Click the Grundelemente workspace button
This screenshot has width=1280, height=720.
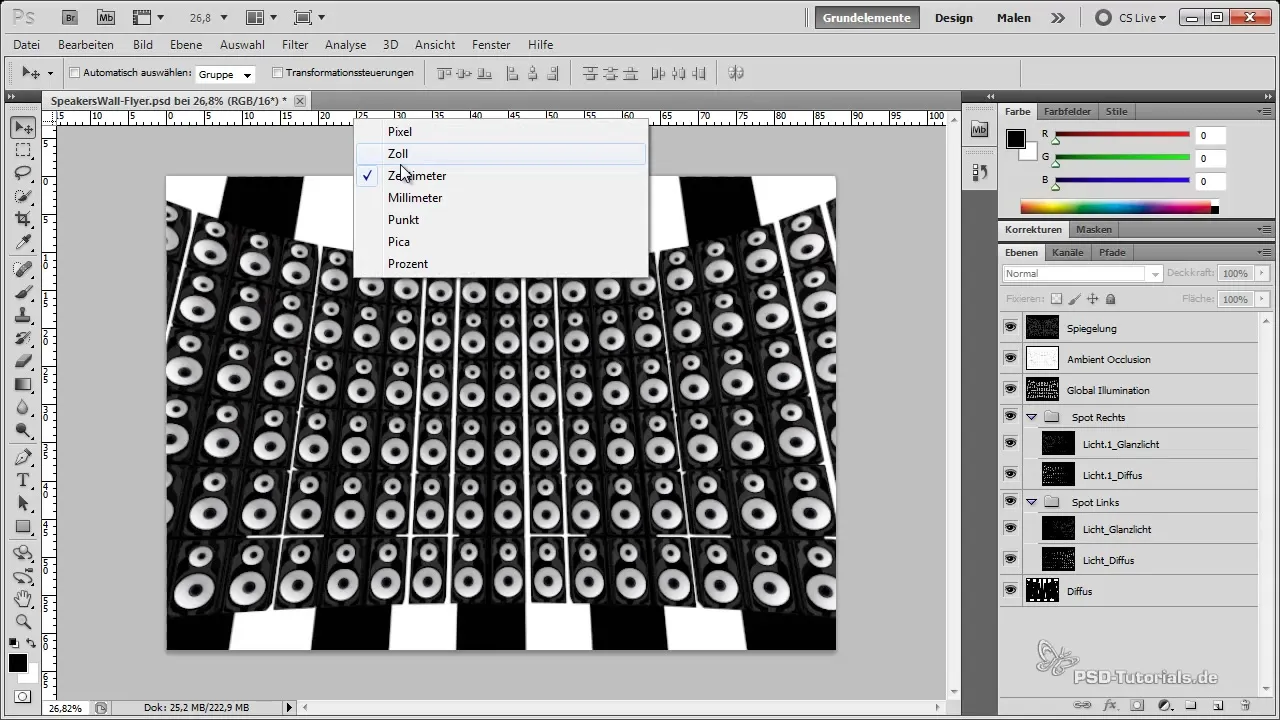866,18
